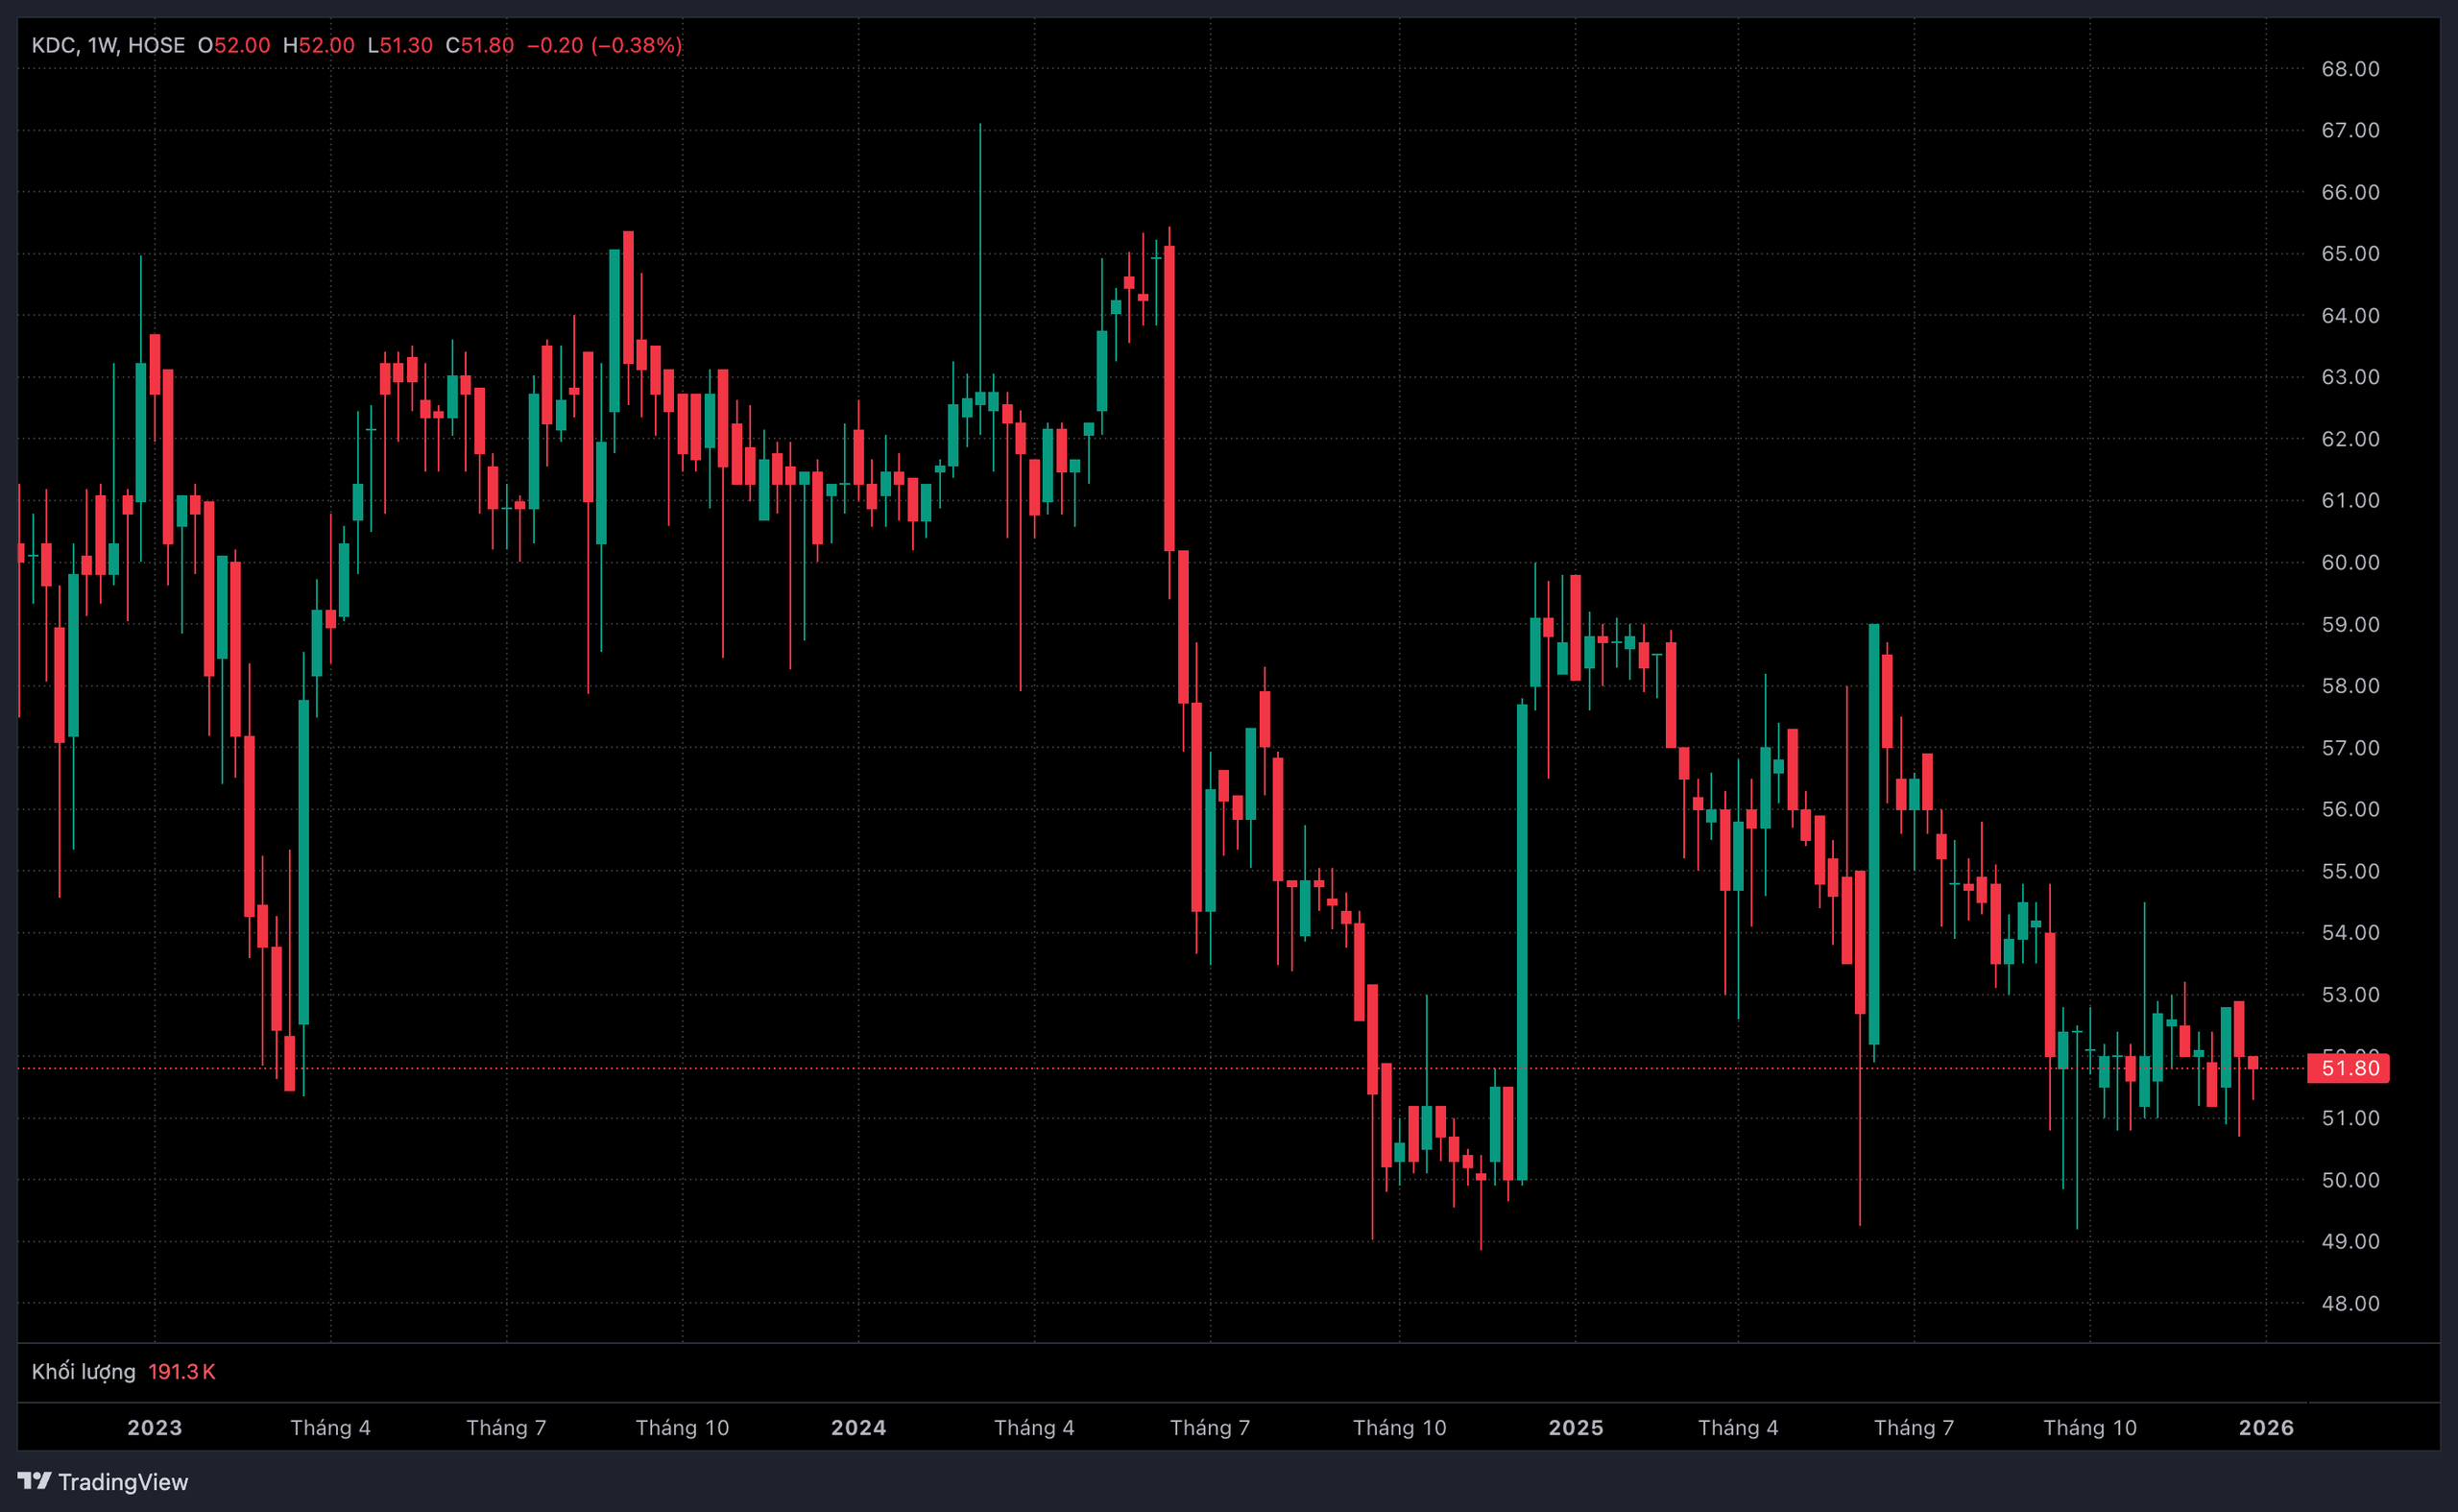Click the 65.00 price scale label
Image resolution: width=2458 pixels, height=1512 pixels.
pyautogui.click(x=2349, y=254)
